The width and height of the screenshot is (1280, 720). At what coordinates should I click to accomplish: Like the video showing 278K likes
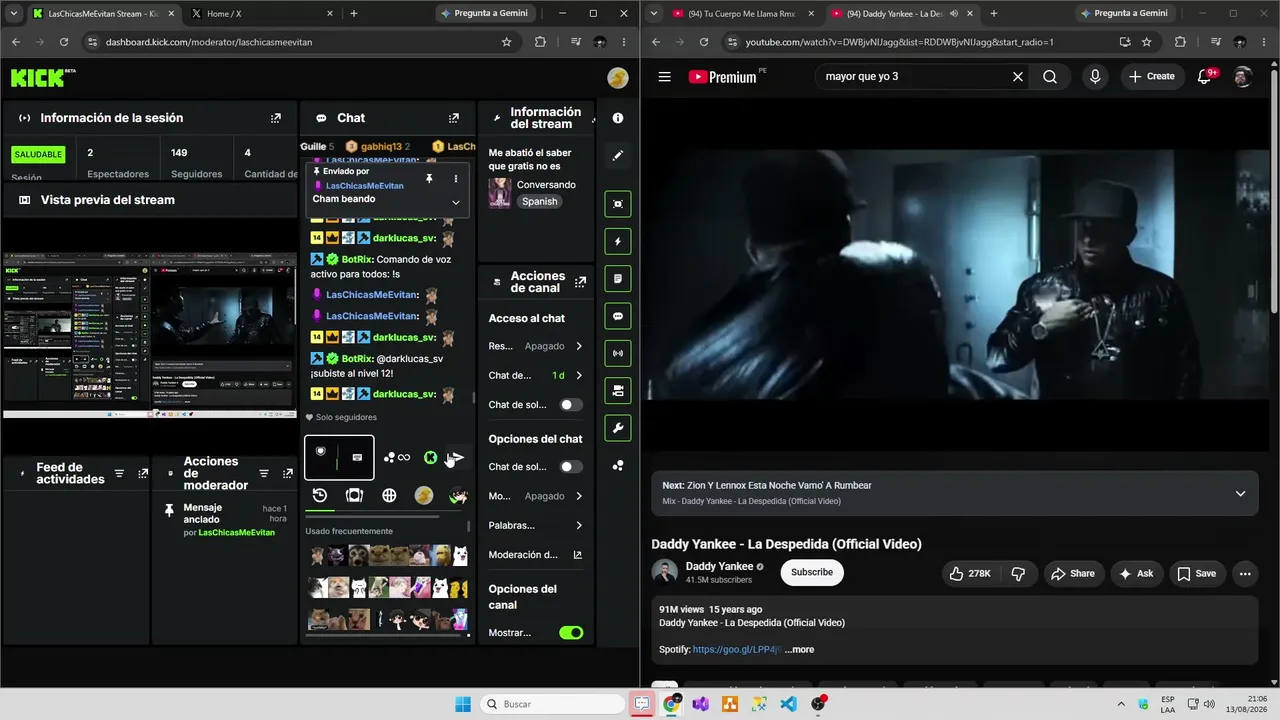[970, 573]
